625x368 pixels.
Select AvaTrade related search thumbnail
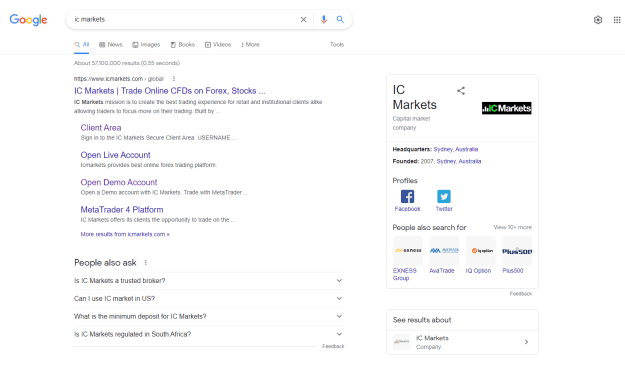point(444,250)
